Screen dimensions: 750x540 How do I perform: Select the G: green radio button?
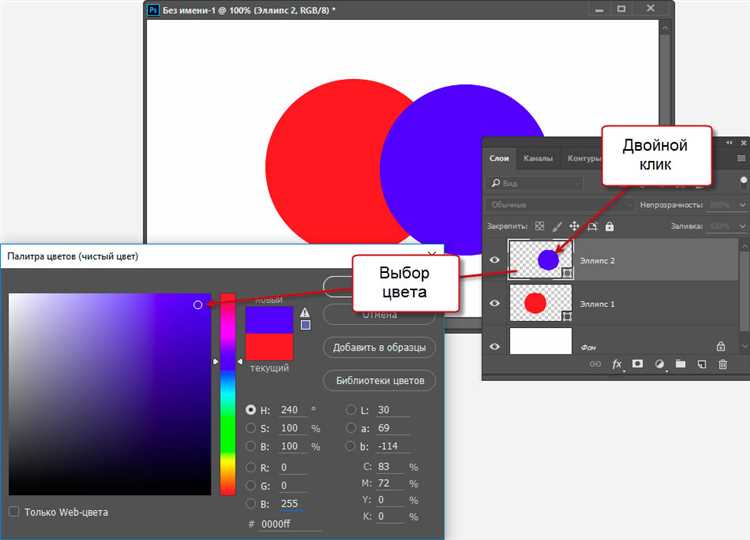pyautogui.click(x=250, y=485)
